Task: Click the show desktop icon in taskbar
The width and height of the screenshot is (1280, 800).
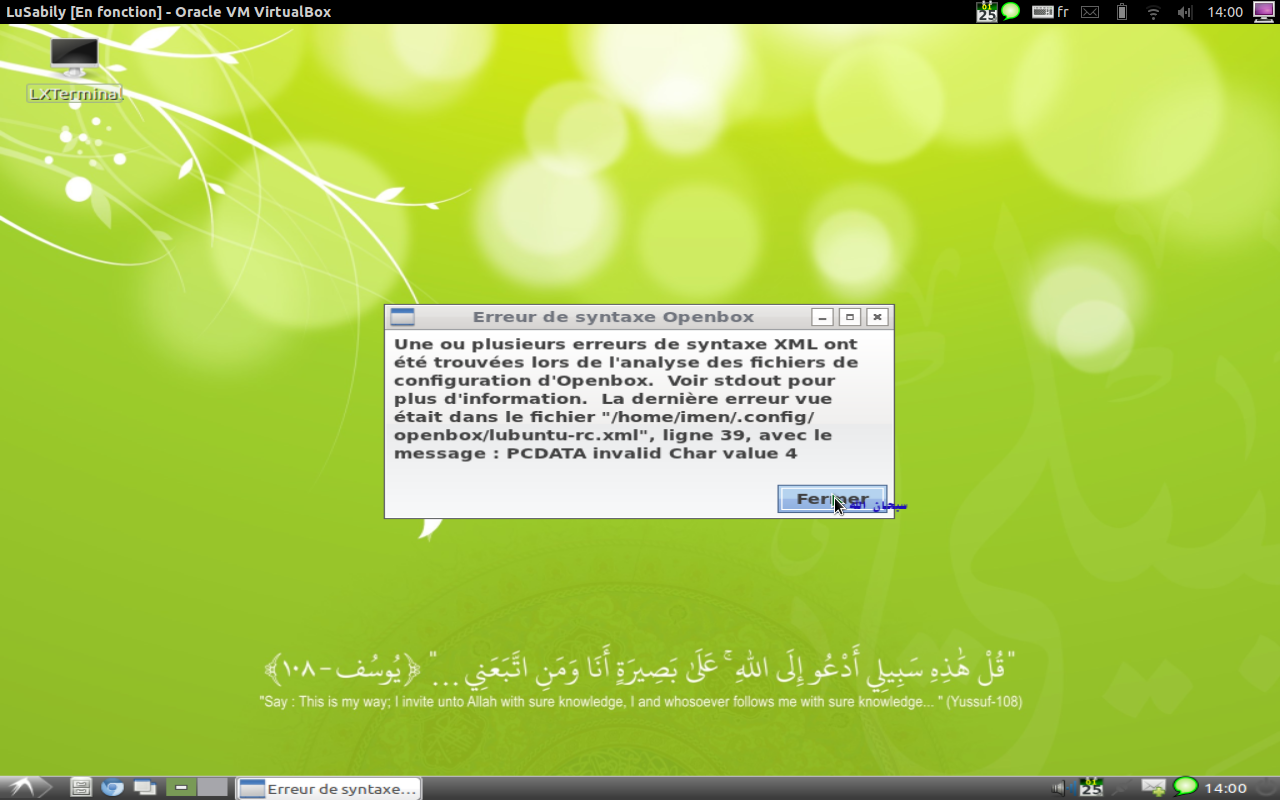Action: [145, 788]
